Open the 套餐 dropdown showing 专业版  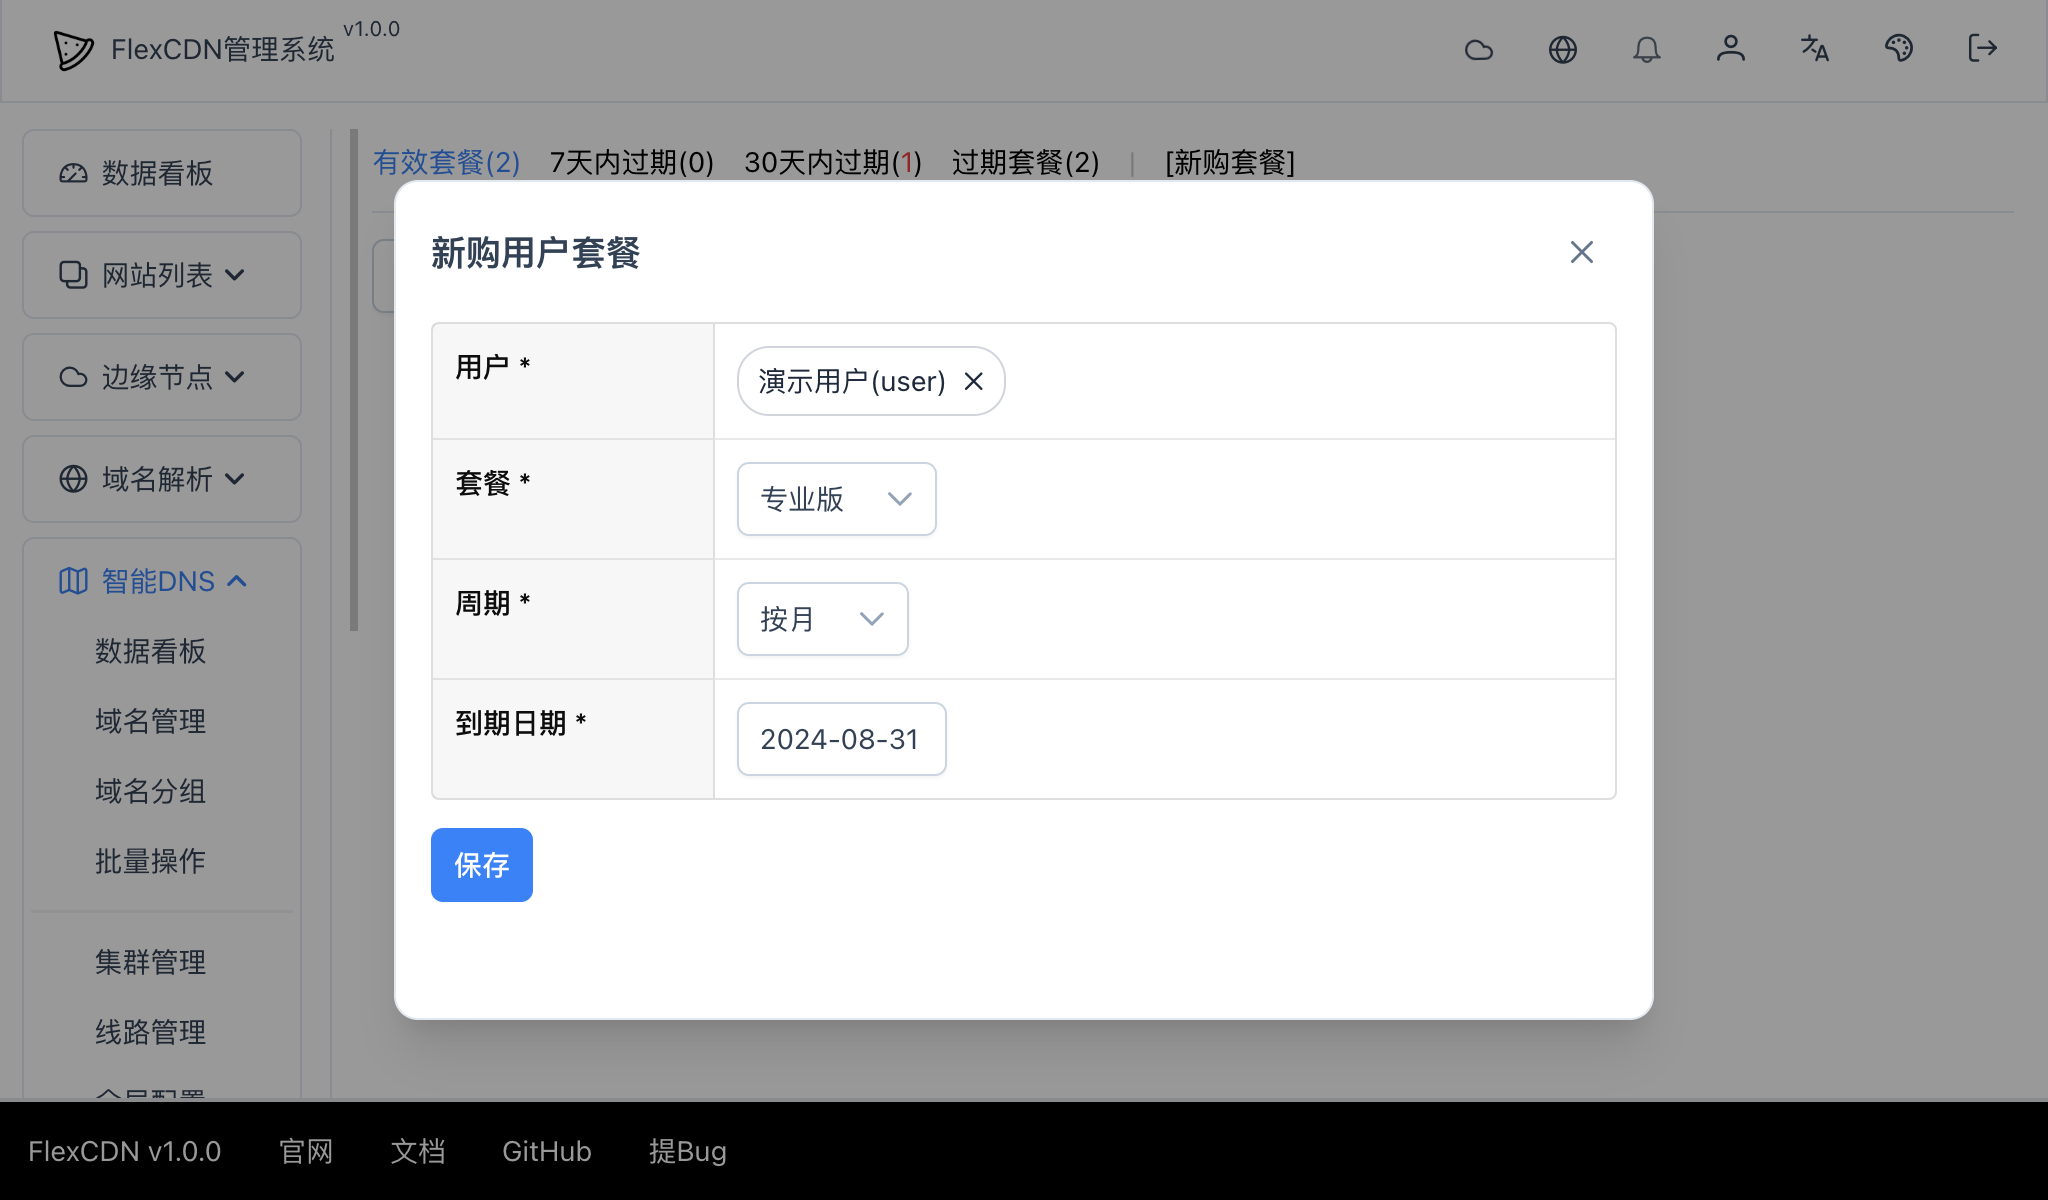[x=836, y=499]
